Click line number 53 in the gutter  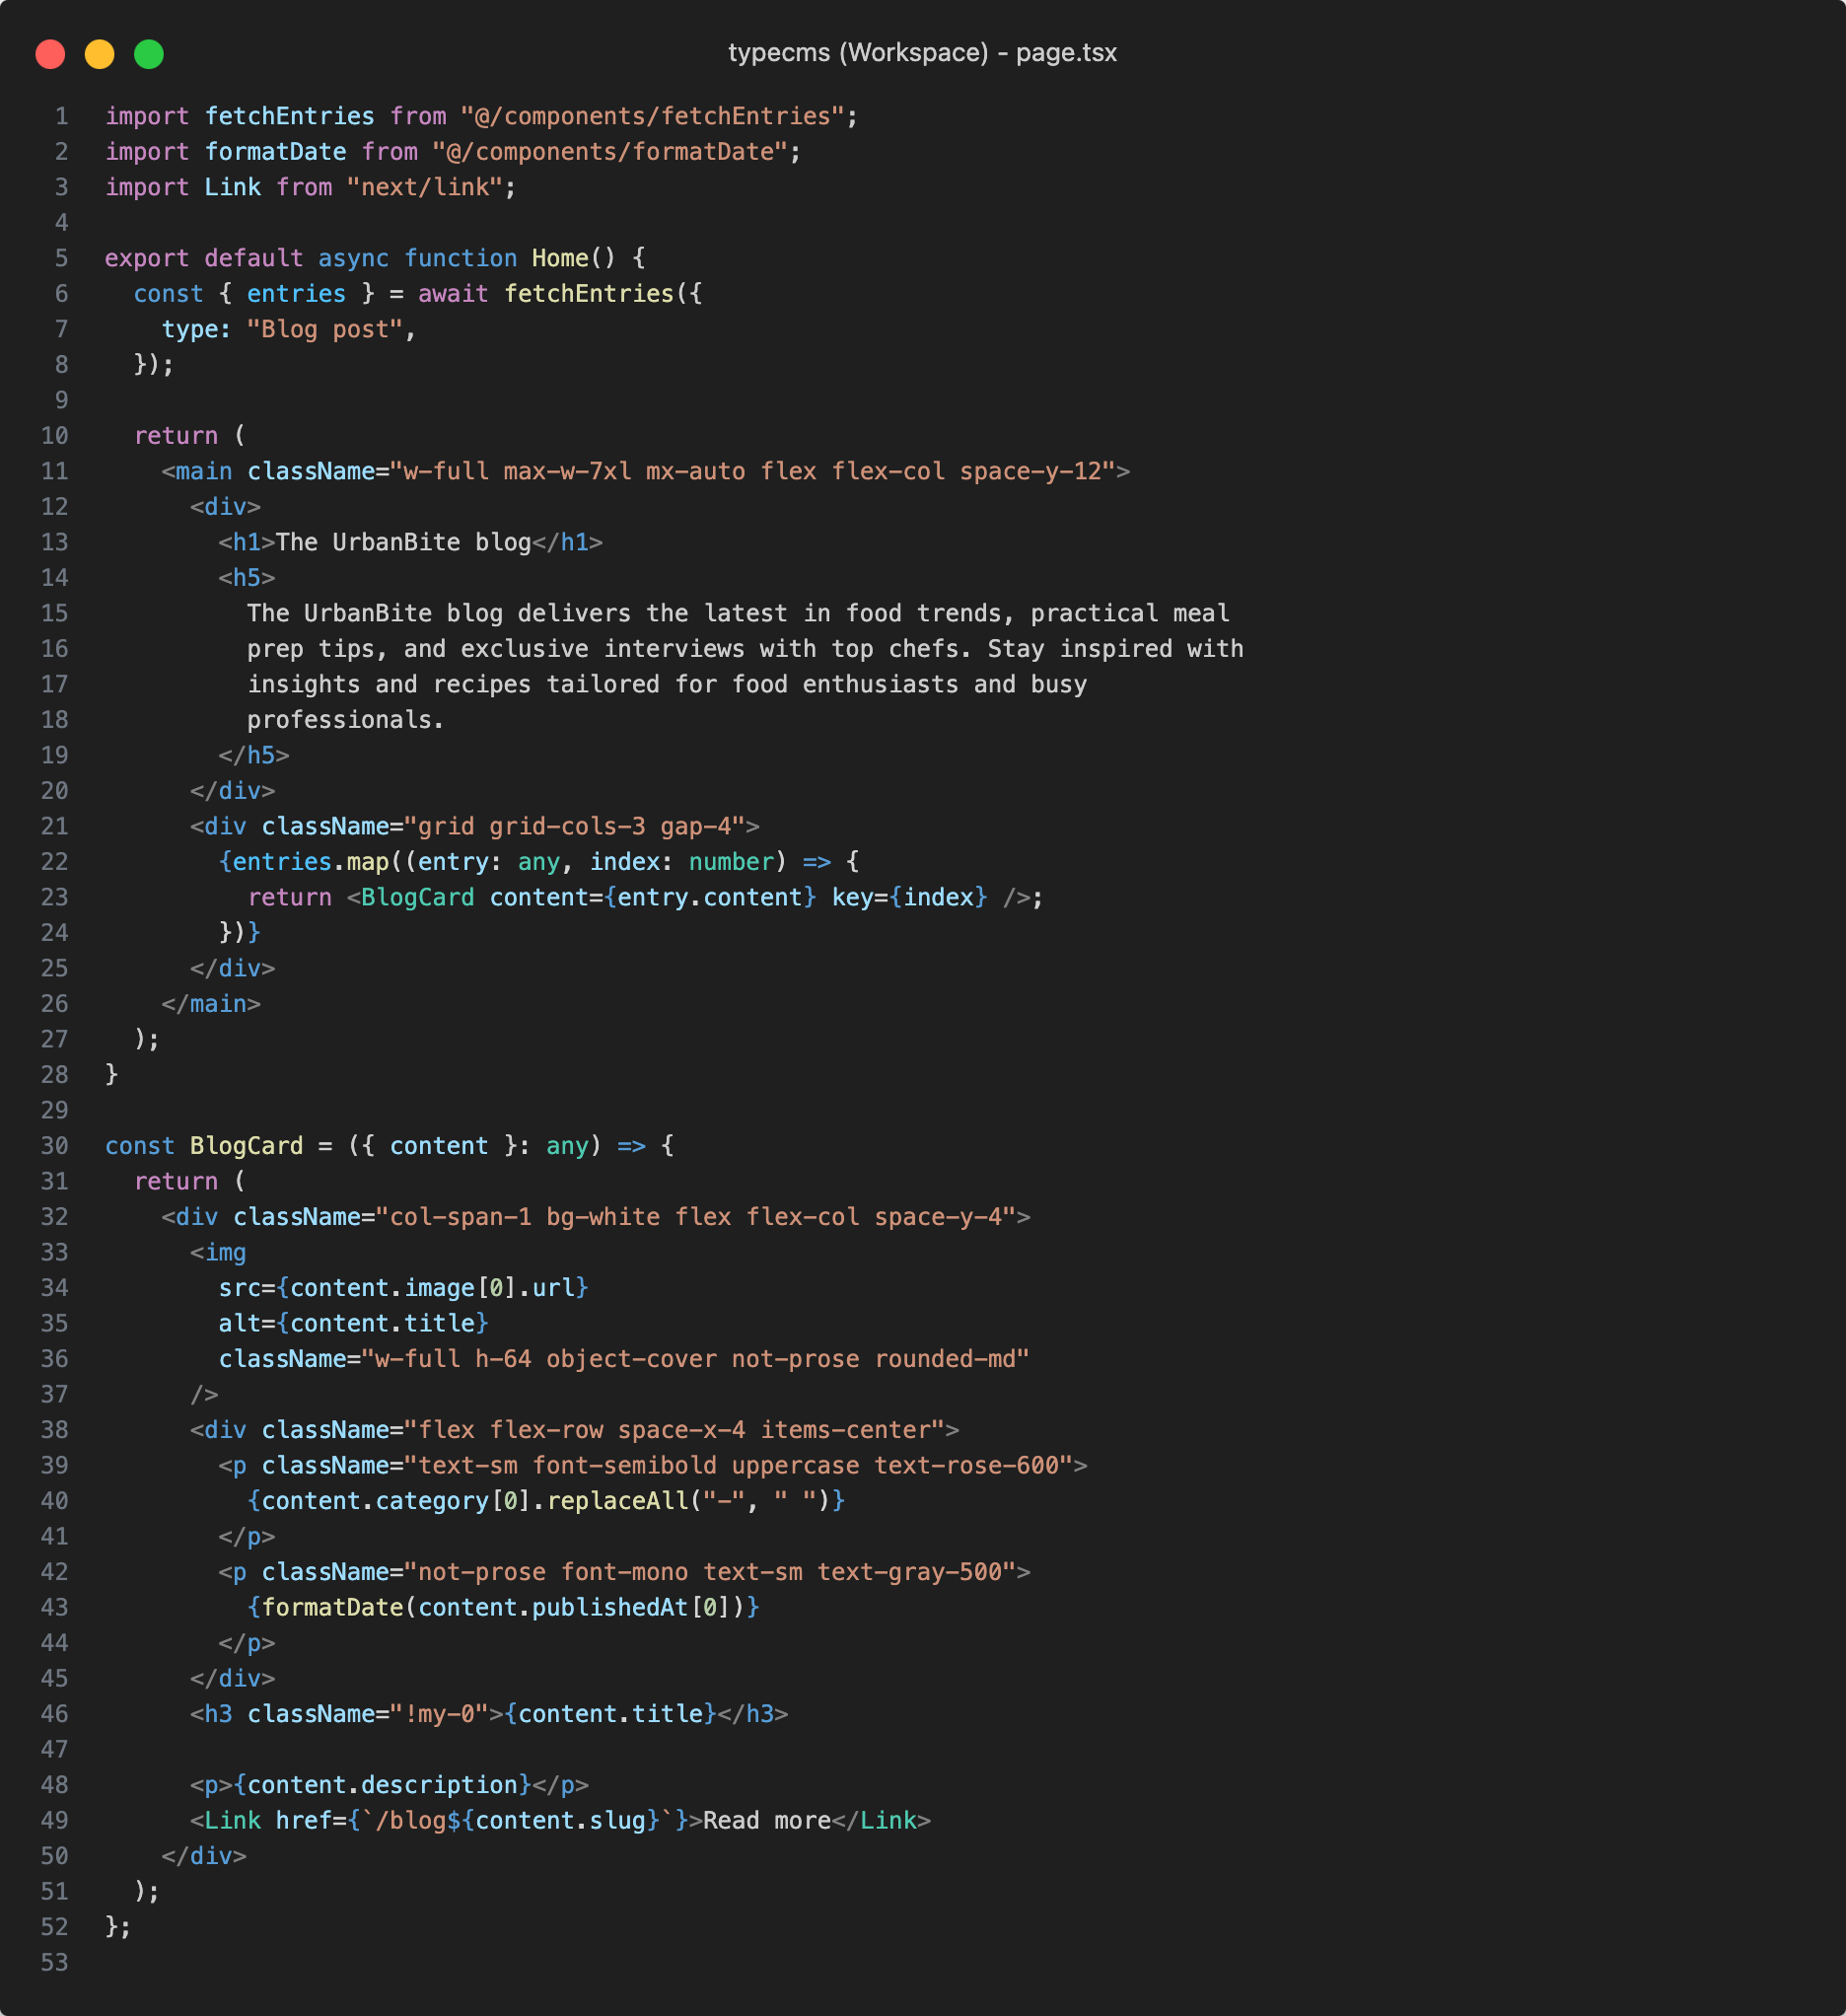[54, 1963]
